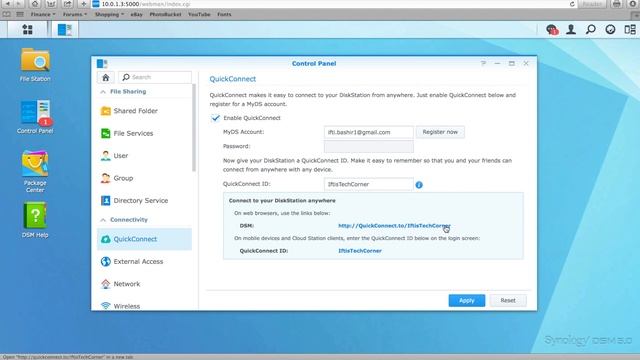The width and height of the screenshot is (640, 360).
Task: Open the YouTube bookmark
Action: [x=199, y=14]
